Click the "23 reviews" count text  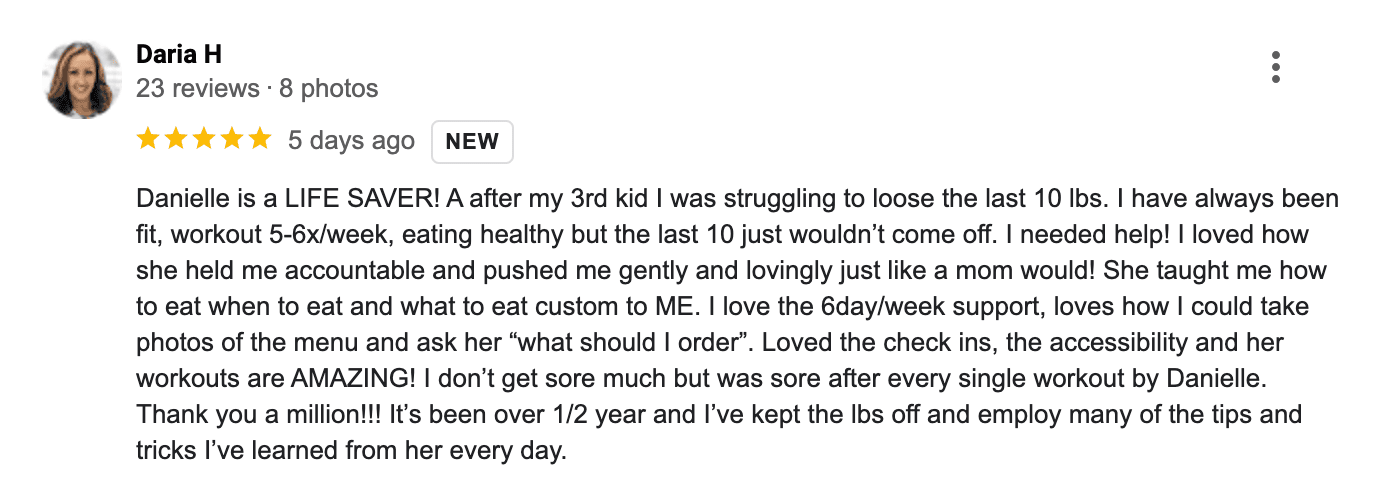(x=197, y=88)
